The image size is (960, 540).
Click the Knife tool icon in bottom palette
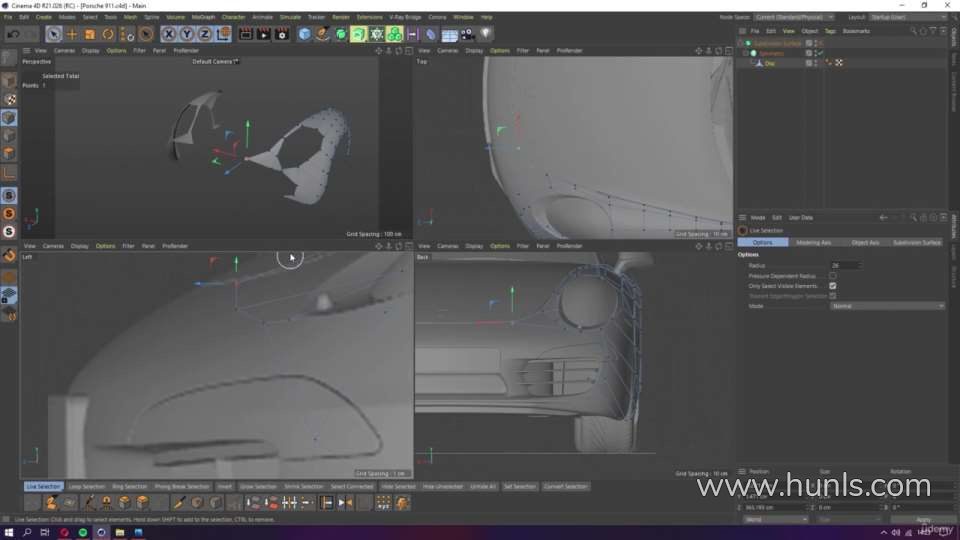coord(179,503)
